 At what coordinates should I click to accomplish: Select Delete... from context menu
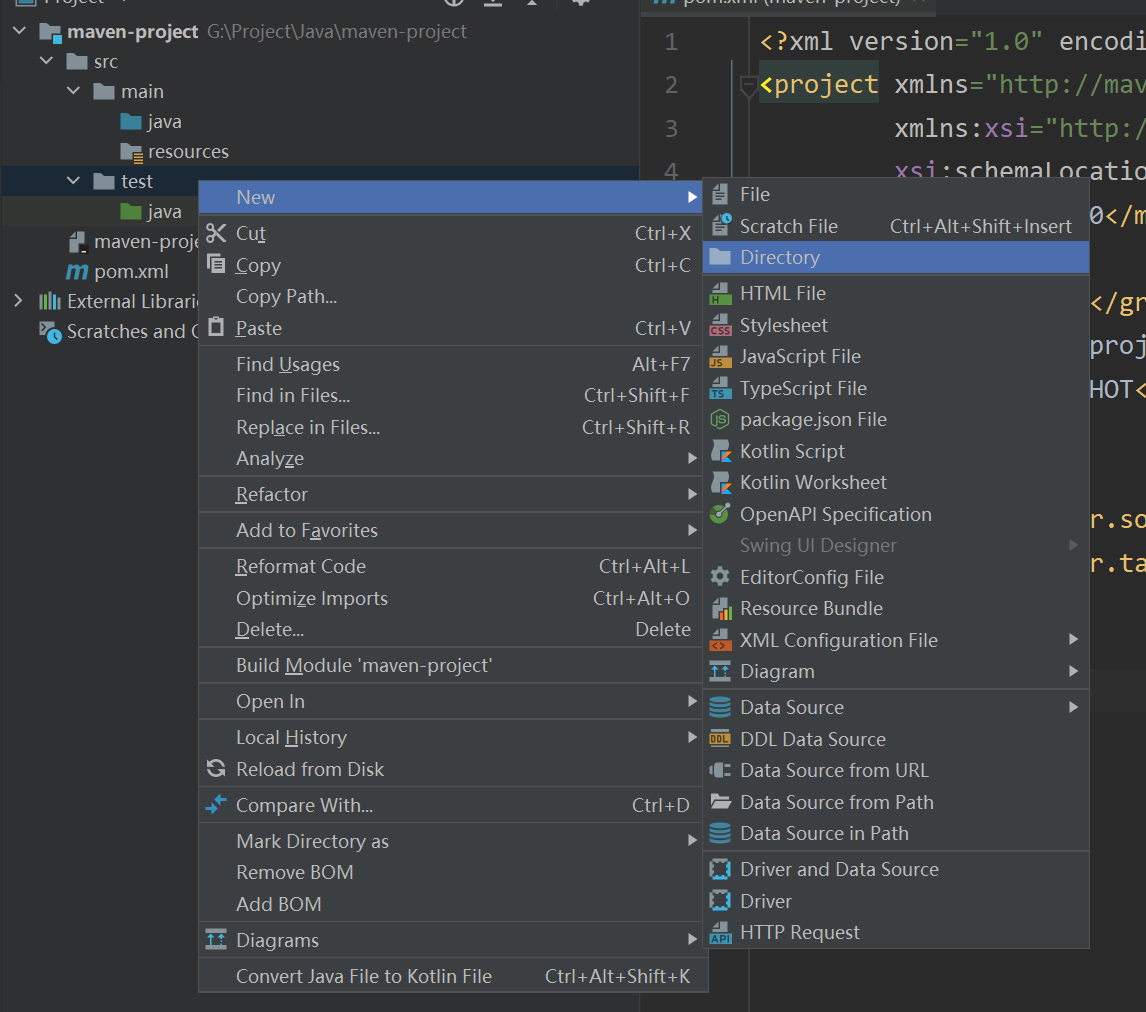pos(449,629)
